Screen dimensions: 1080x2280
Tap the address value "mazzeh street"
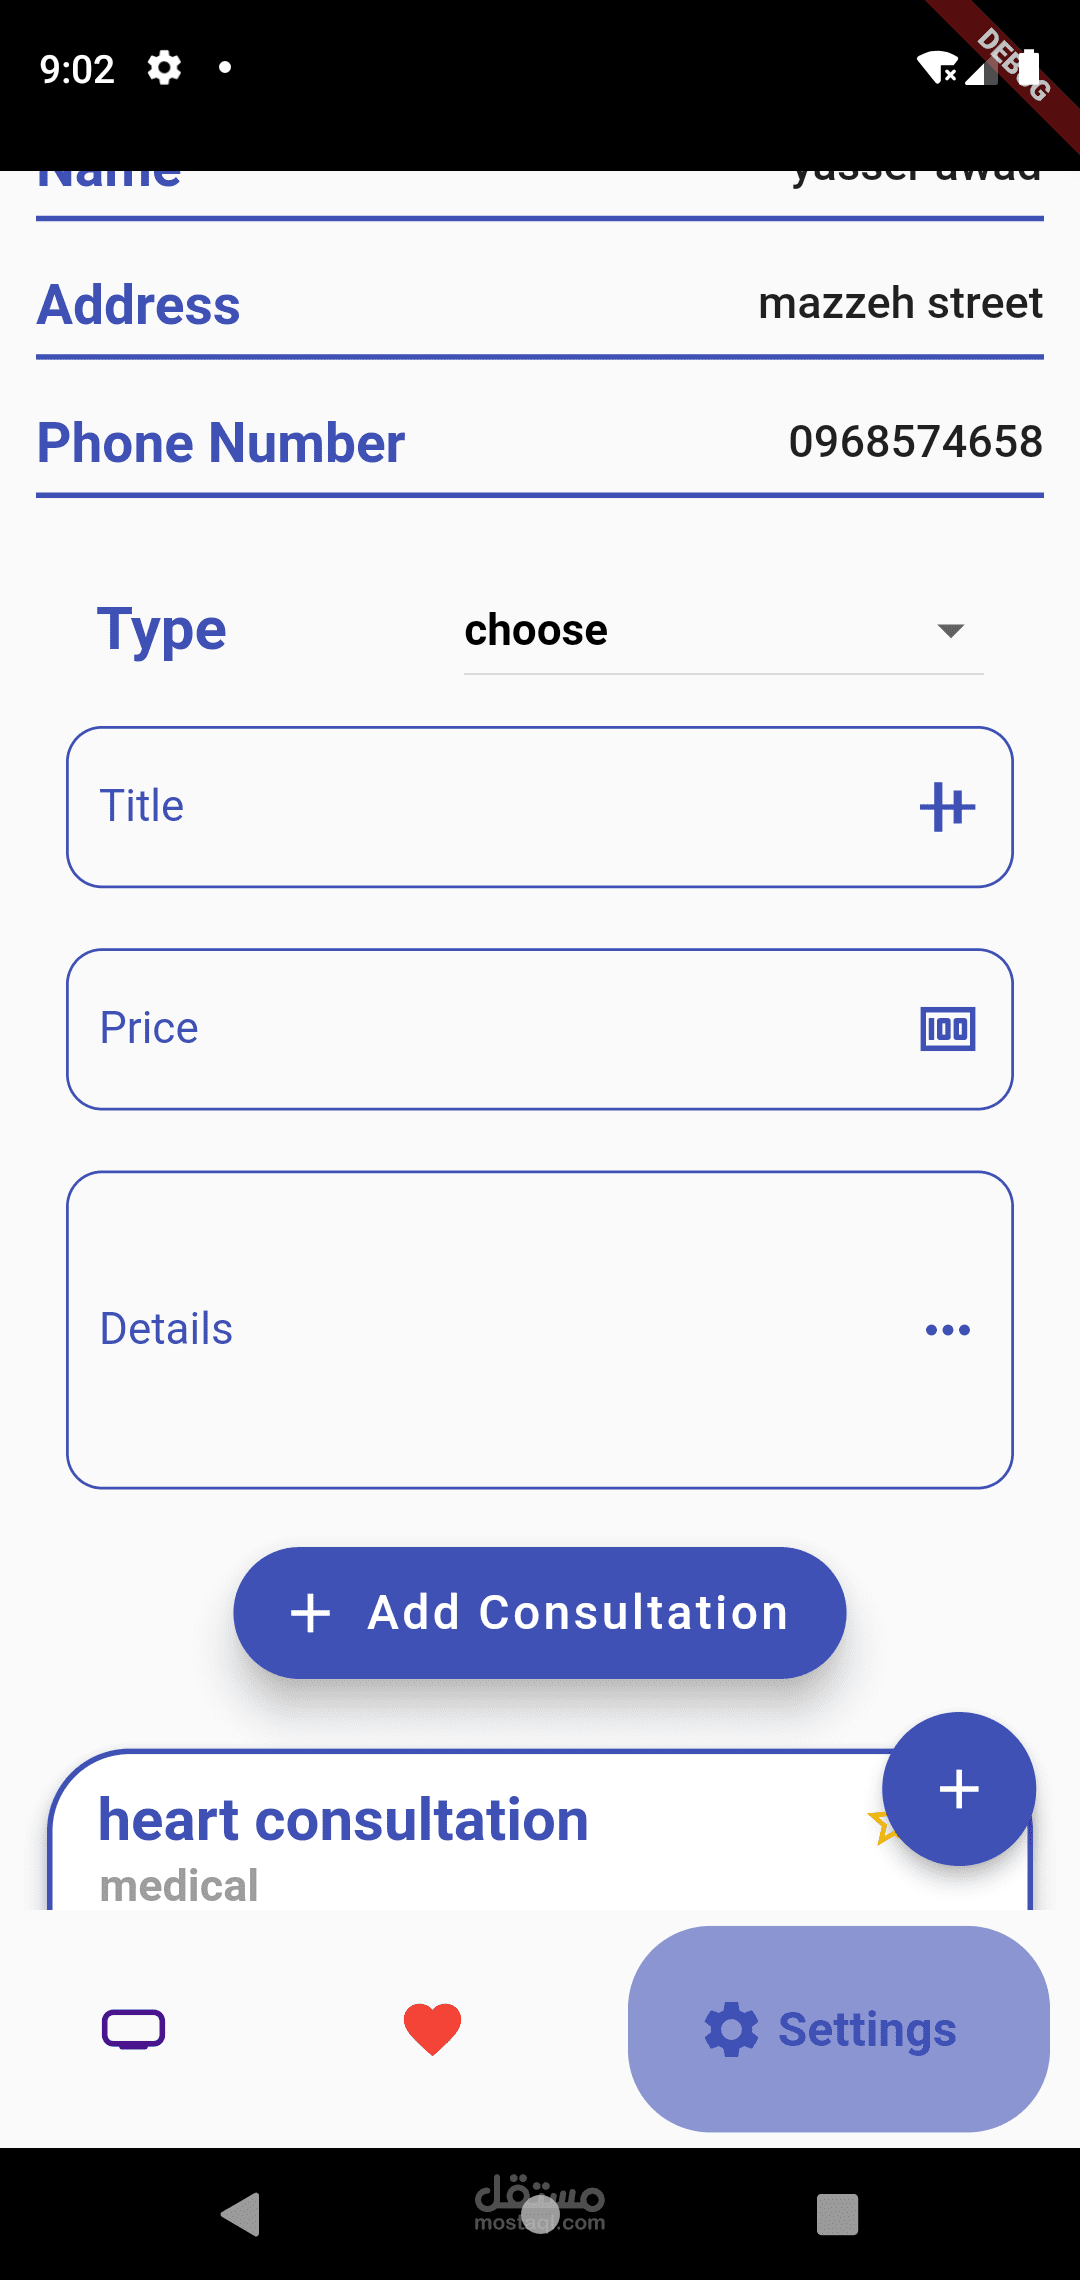pos(900,303)
